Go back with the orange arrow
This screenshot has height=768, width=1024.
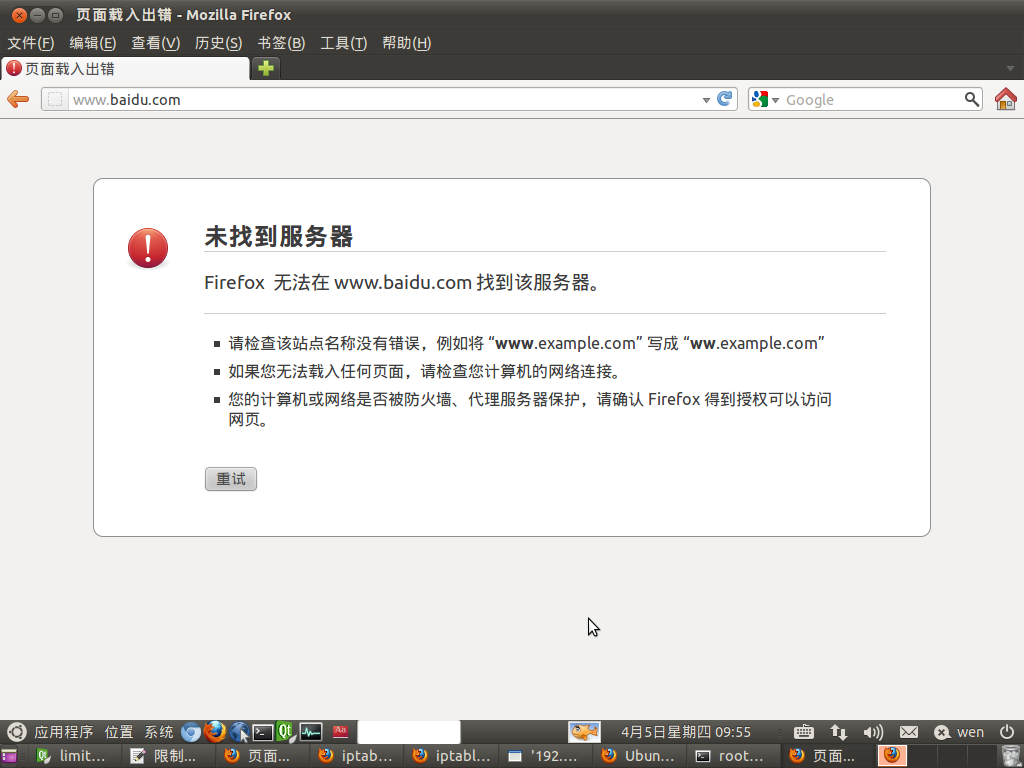point(18,99)
